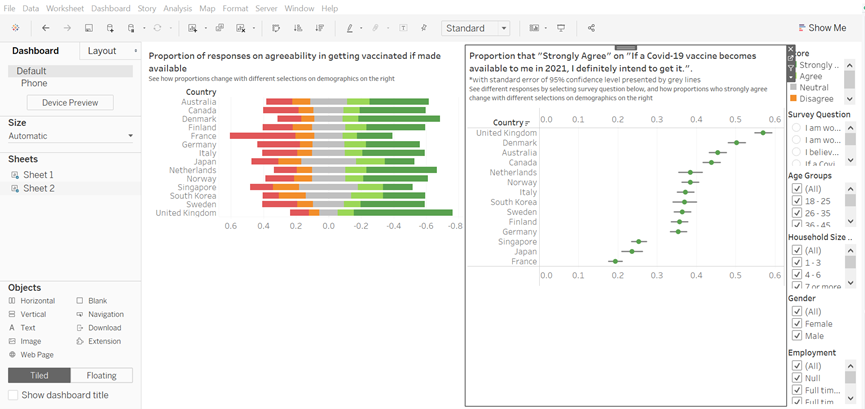Select the Extension object
This screenshot has height=409, width=865.
point(104,341)
